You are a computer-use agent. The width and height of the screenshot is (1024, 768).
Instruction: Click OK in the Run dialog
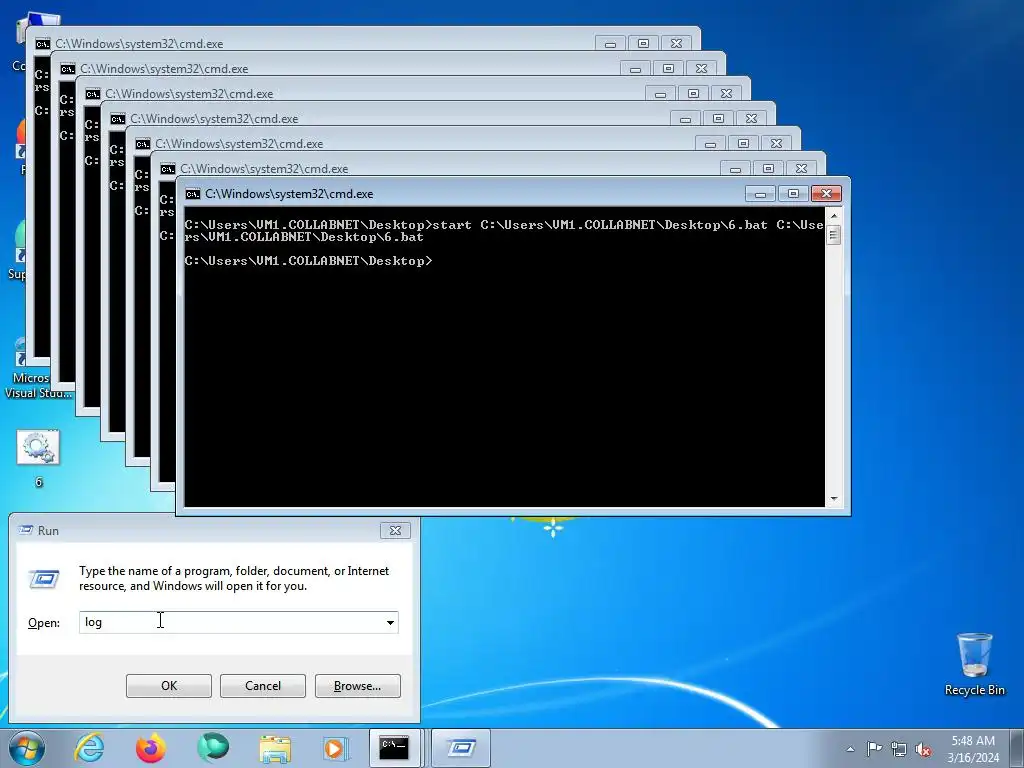168,686
